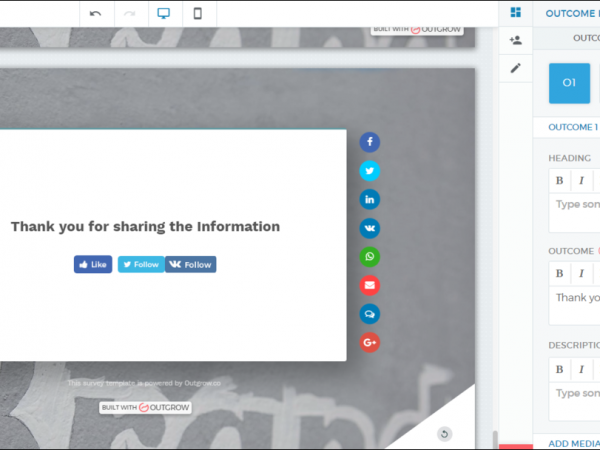This screenshot has width=600, height=450.
Task: Toggle bold in the Heading editor
Action: click(560, 181)
